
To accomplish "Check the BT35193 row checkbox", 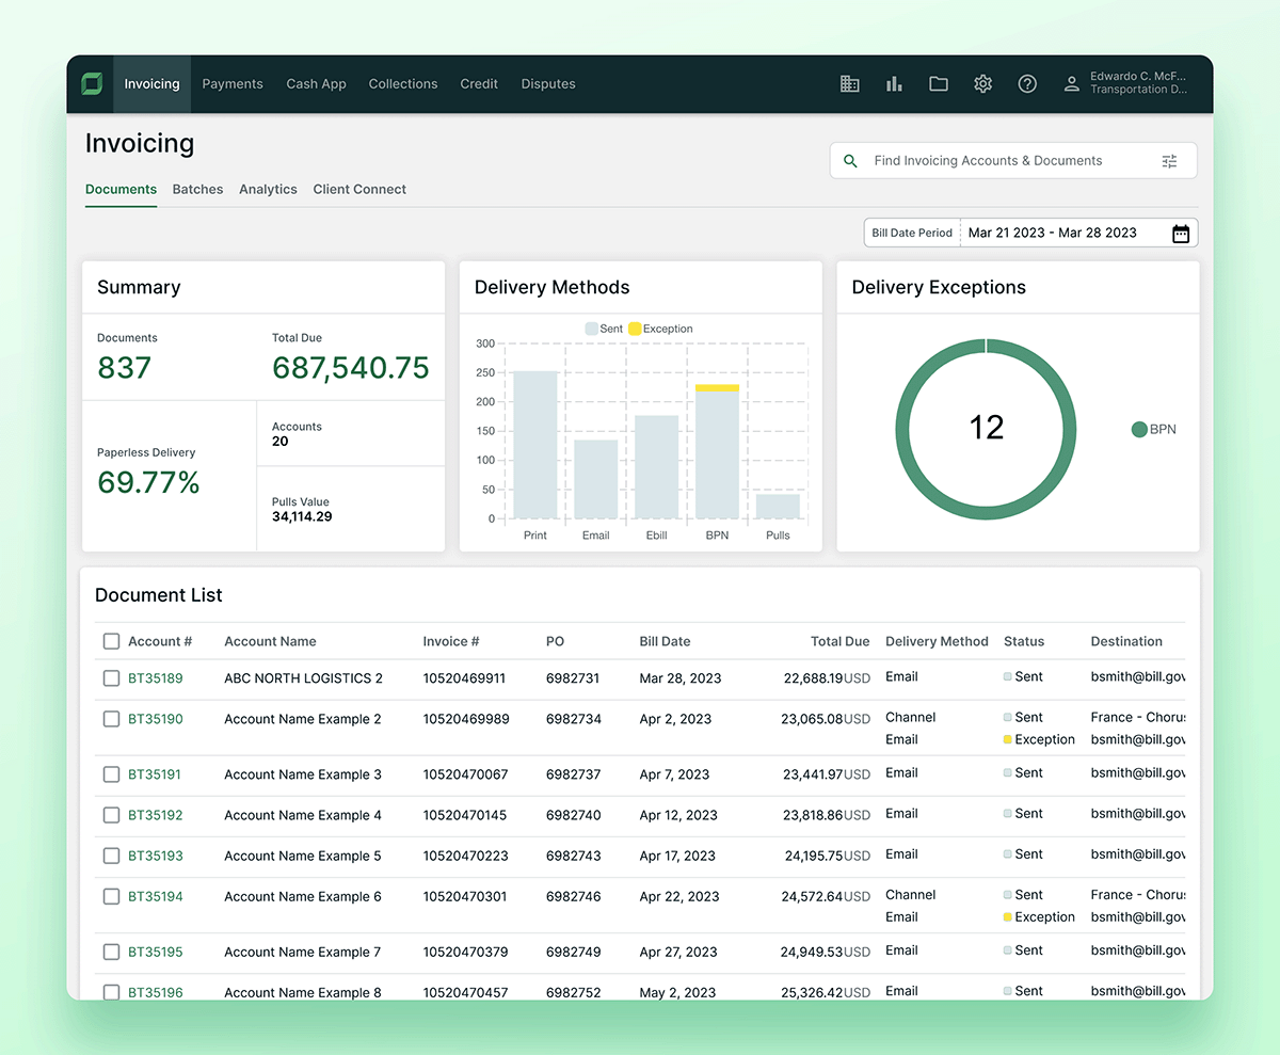I will (111, 856).
